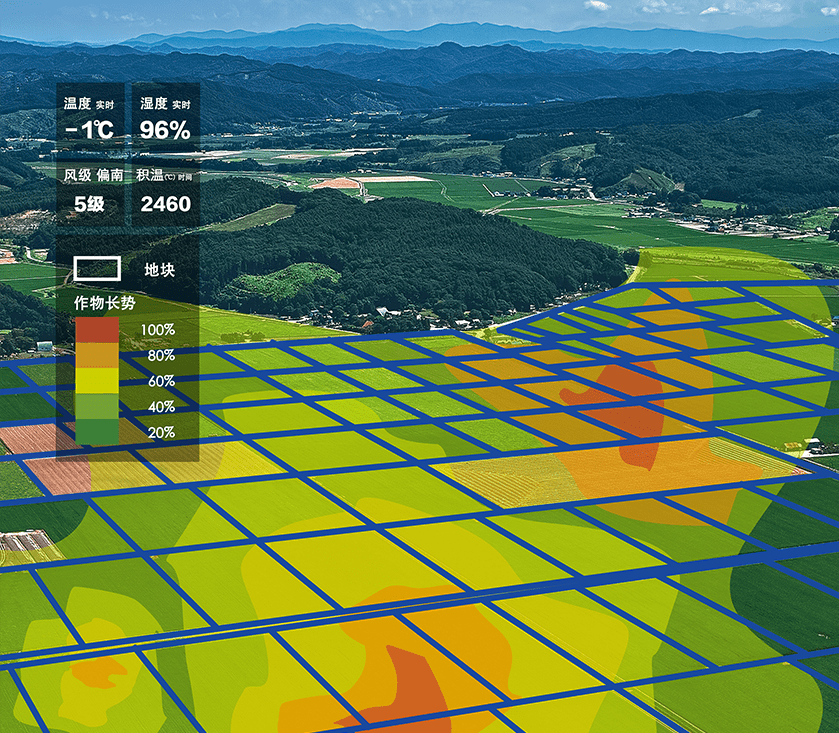Screen dimensions: 839x733
Task: Click the 20% legend percentage label
Action: point(158,433)
